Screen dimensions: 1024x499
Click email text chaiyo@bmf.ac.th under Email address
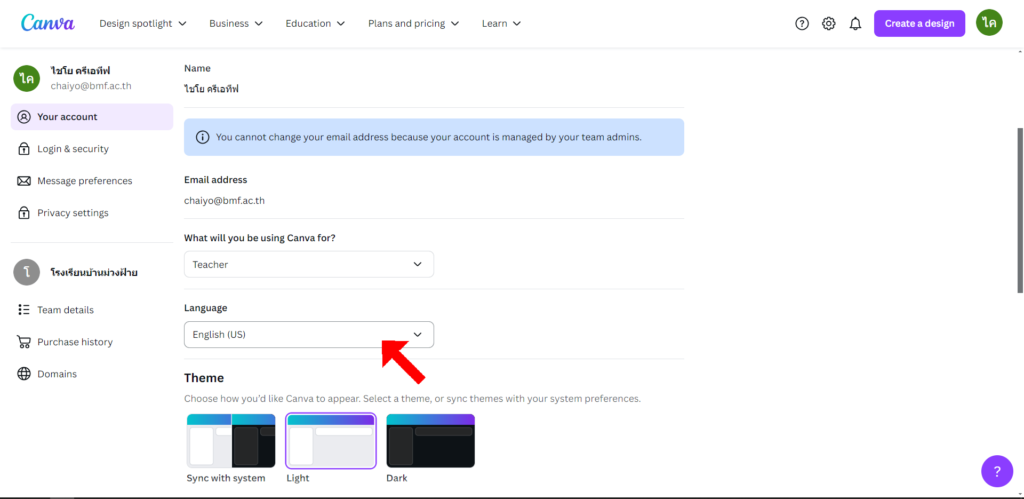tap(224, 201)
